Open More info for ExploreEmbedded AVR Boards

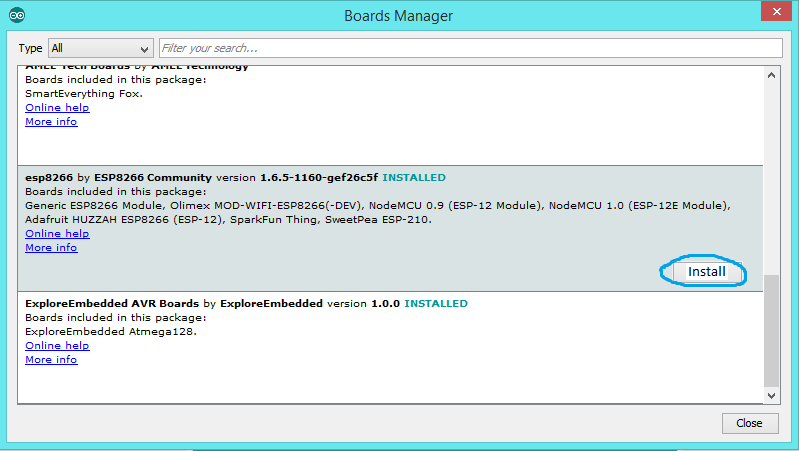tap(51, 360)
